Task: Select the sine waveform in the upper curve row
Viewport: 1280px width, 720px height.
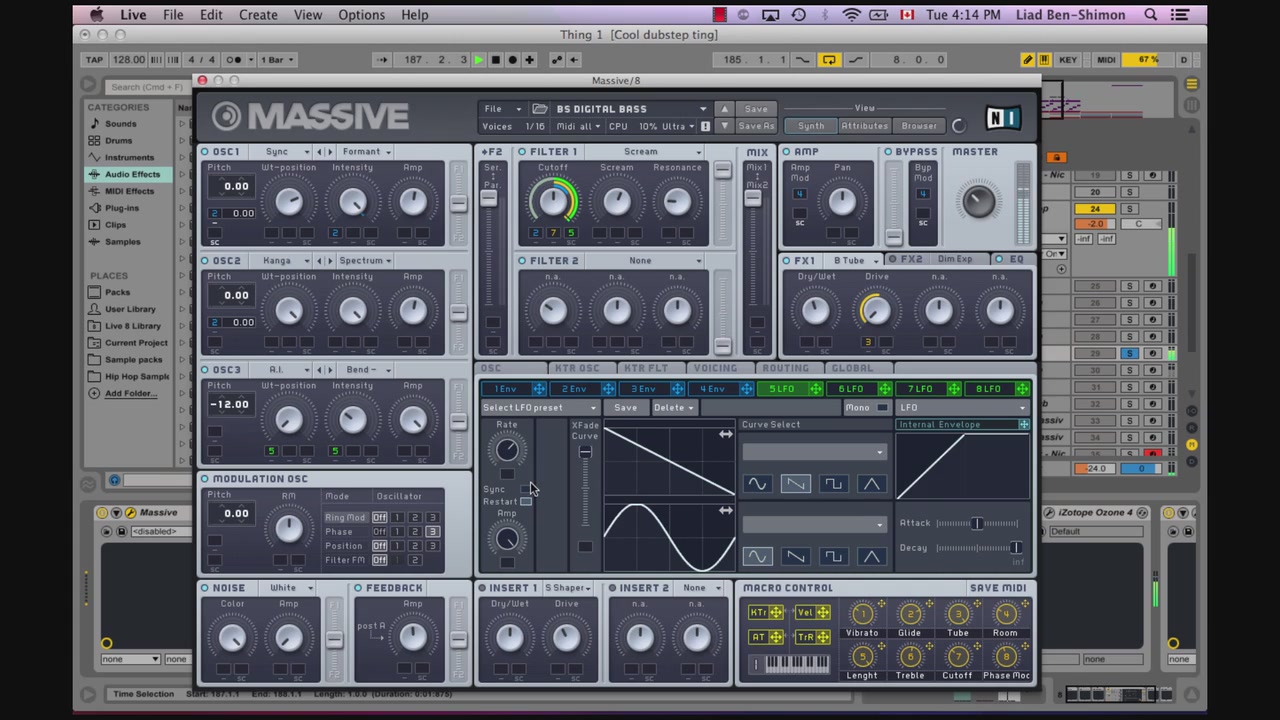Action: click(x=757, y=484)
